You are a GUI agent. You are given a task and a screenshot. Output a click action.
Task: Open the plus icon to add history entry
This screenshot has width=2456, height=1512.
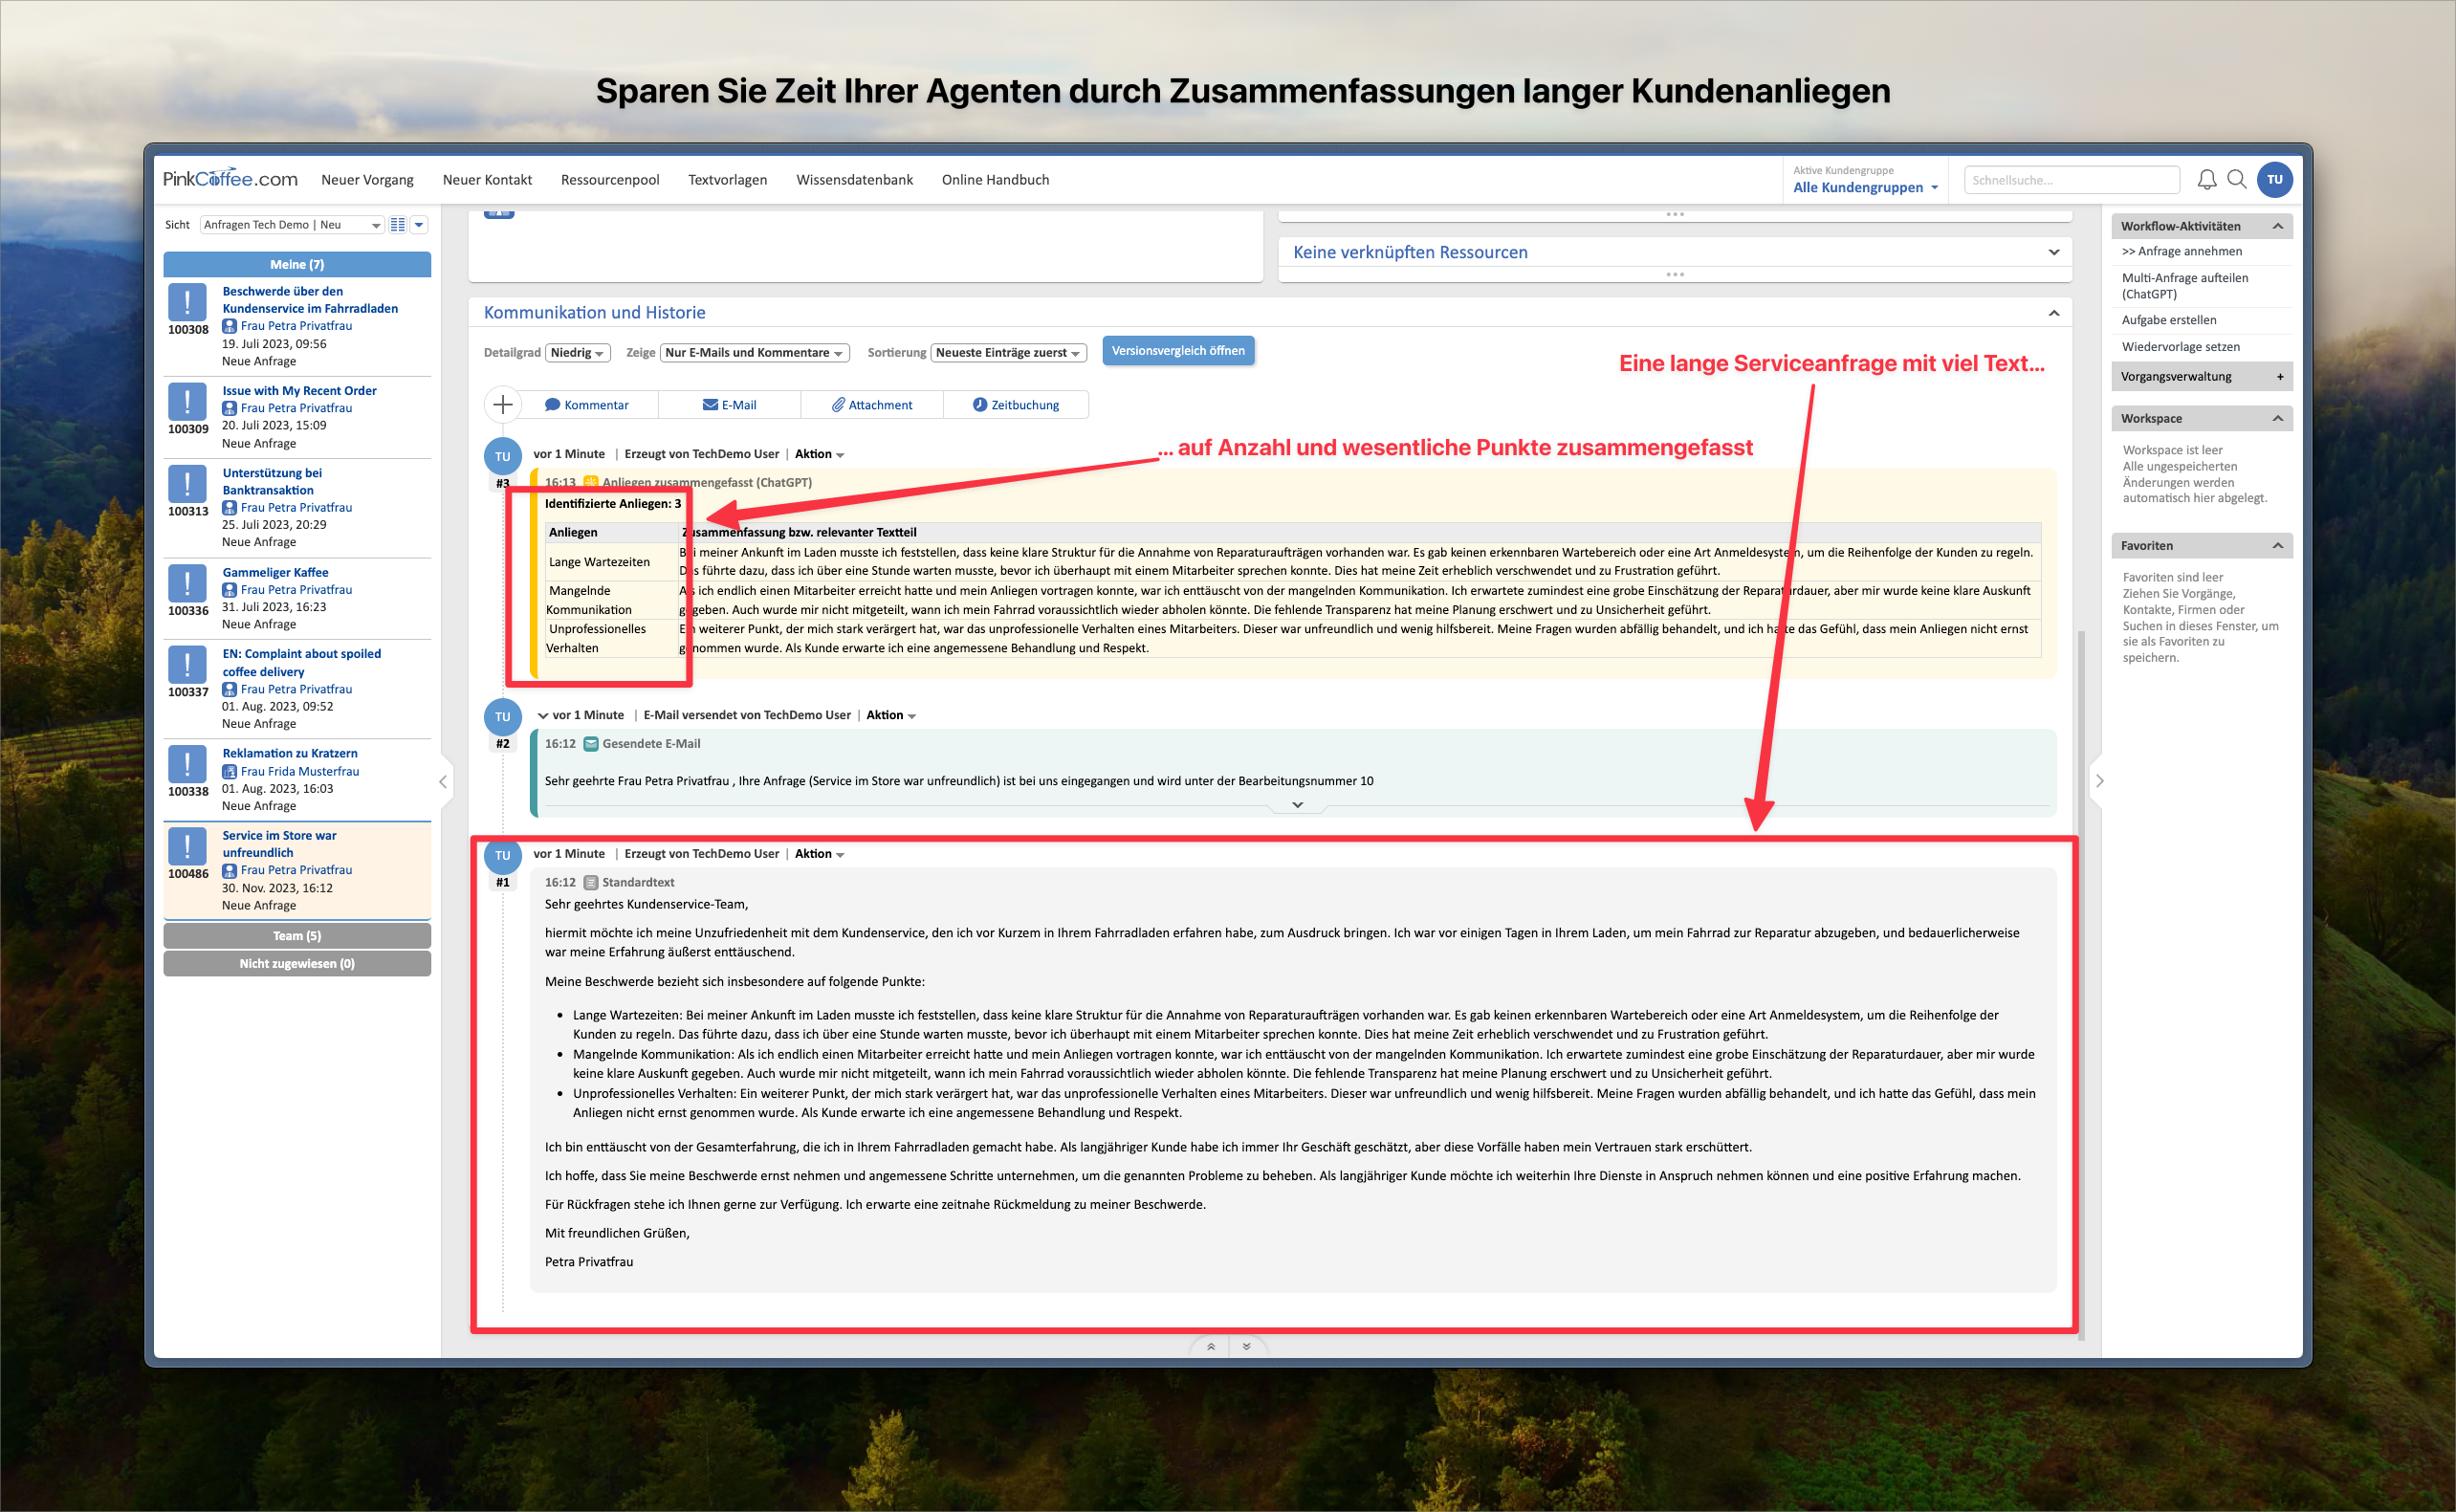coord(503,404)
